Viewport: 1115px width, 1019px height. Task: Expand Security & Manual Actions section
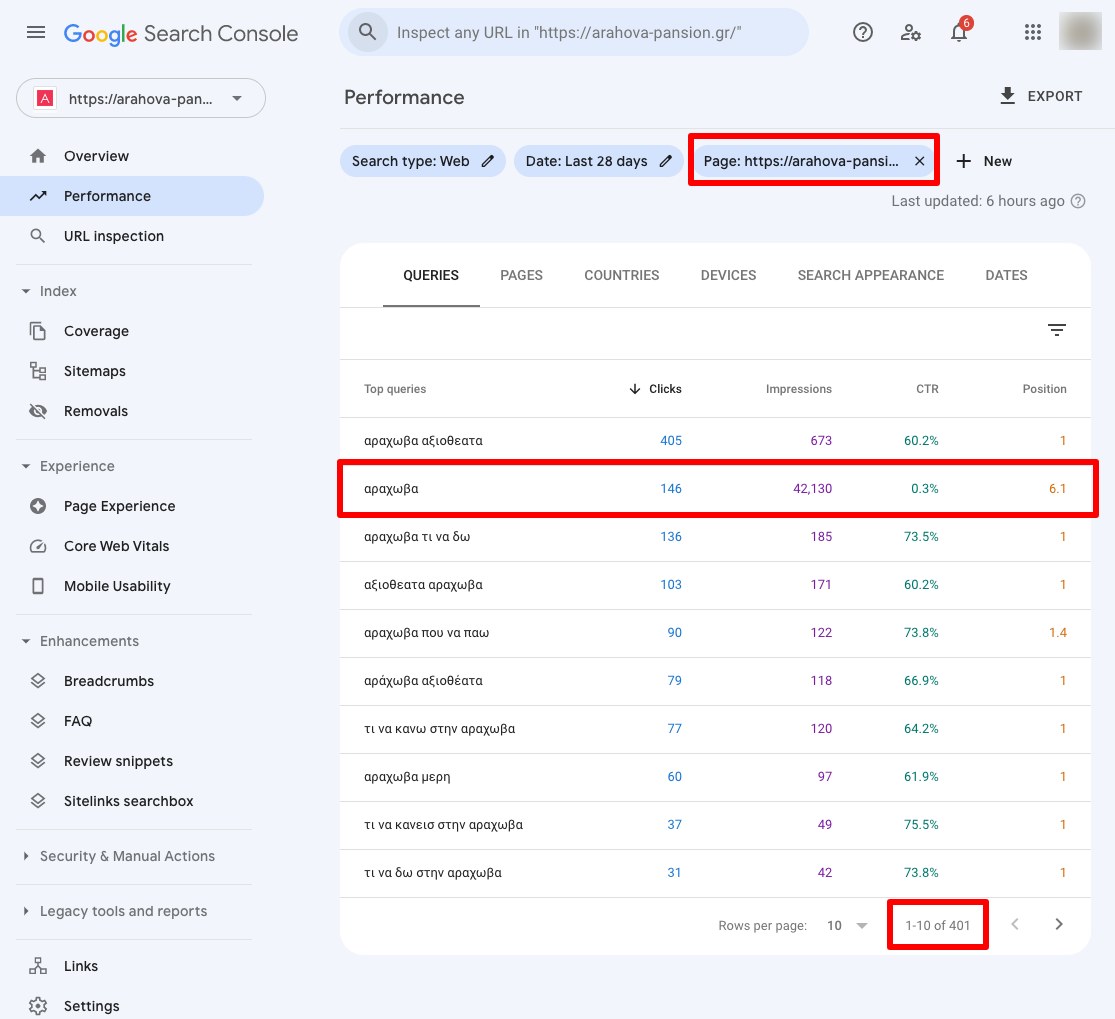click(26, 856)
